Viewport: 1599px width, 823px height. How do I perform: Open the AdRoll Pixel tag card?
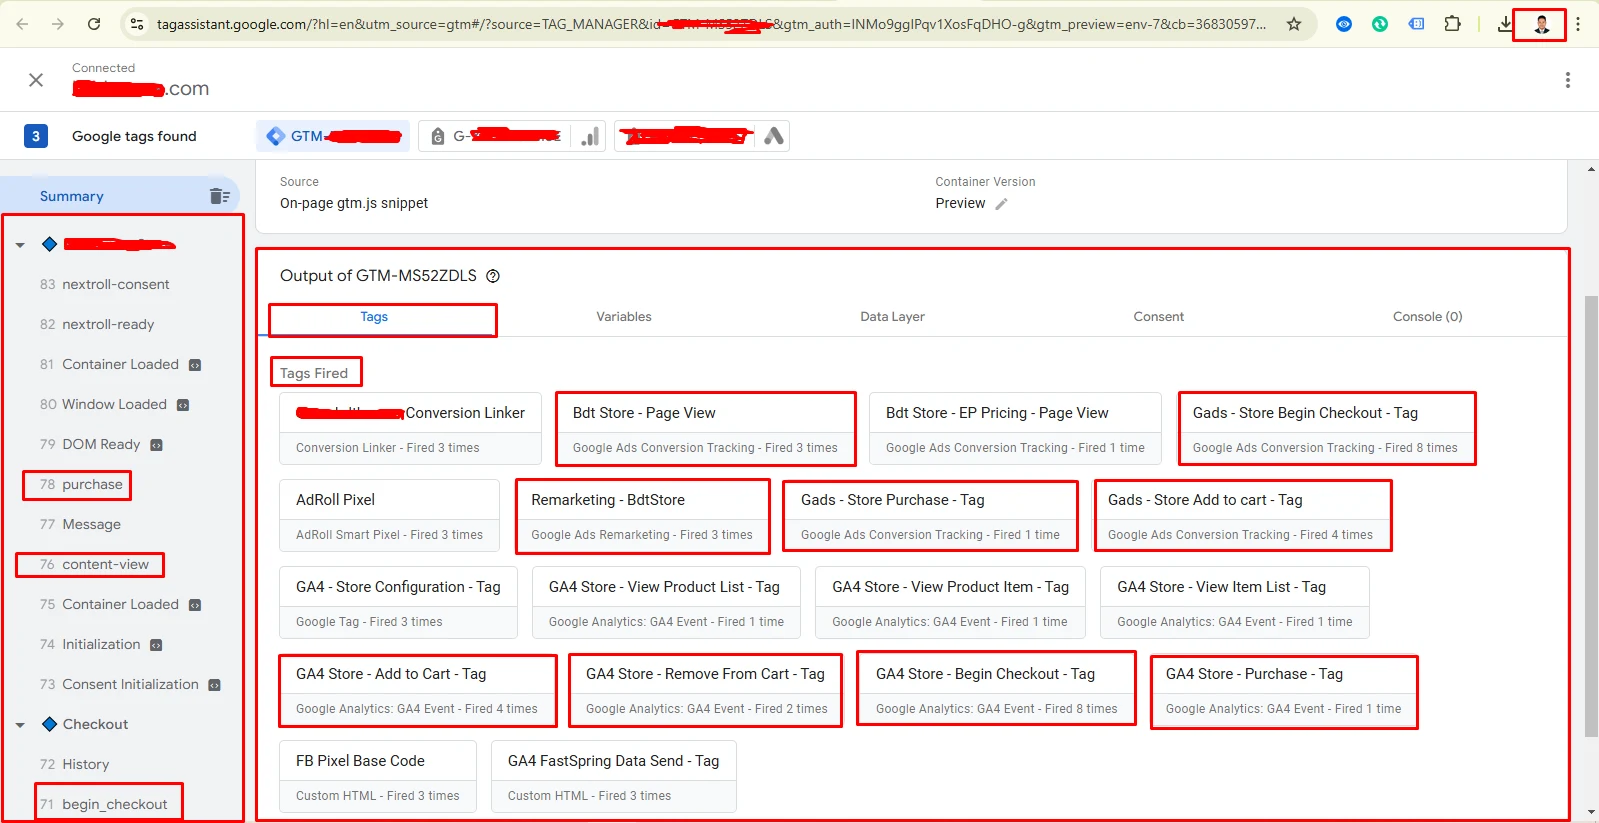pos(389,516)
